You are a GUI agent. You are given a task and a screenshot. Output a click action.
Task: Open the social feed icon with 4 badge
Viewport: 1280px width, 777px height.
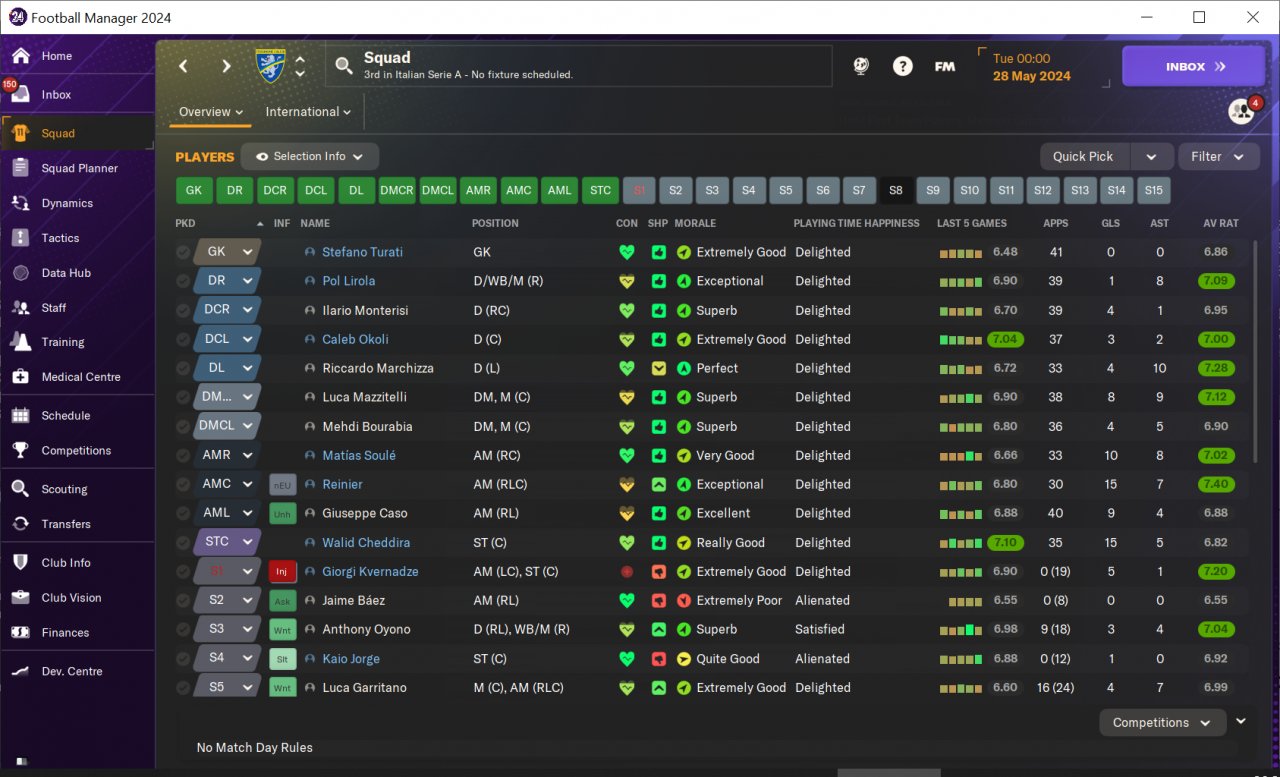pos(1242,111)
